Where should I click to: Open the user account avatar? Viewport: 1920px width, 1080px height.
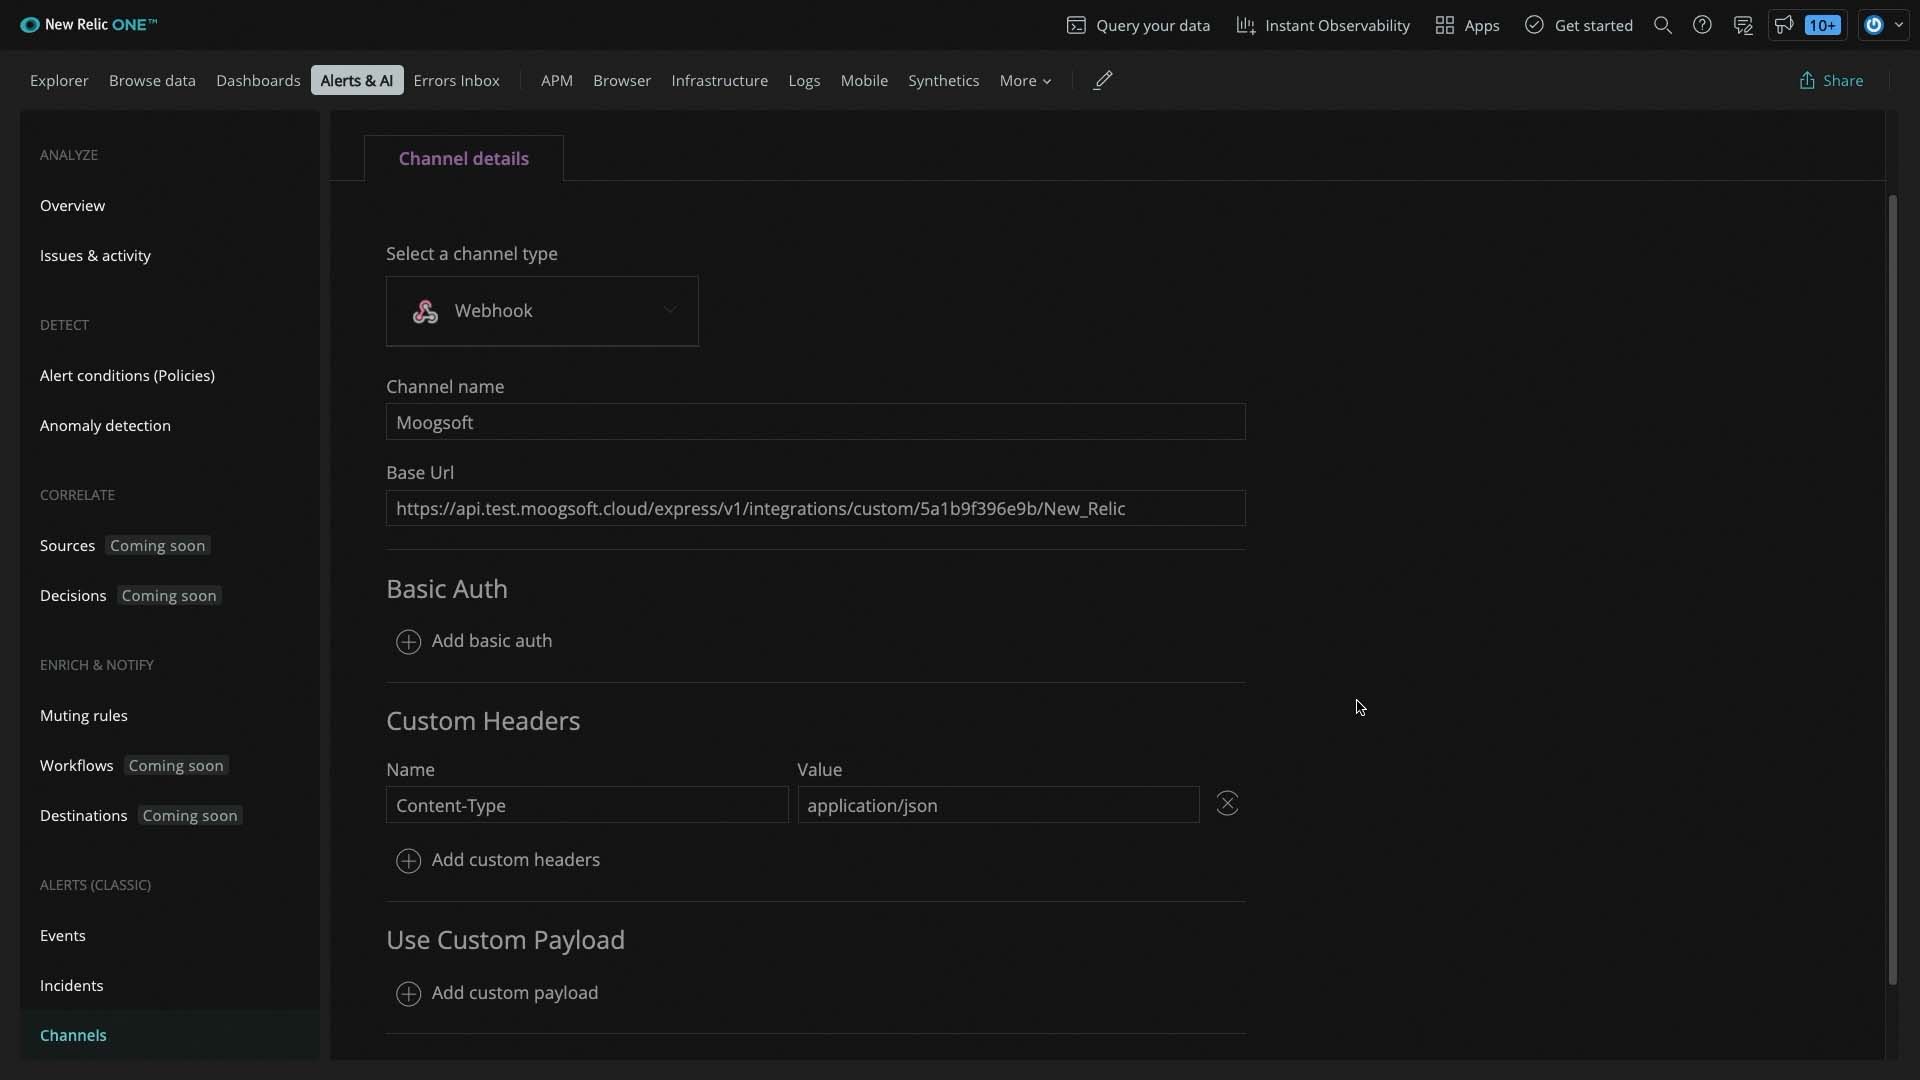pos(1874,25)
